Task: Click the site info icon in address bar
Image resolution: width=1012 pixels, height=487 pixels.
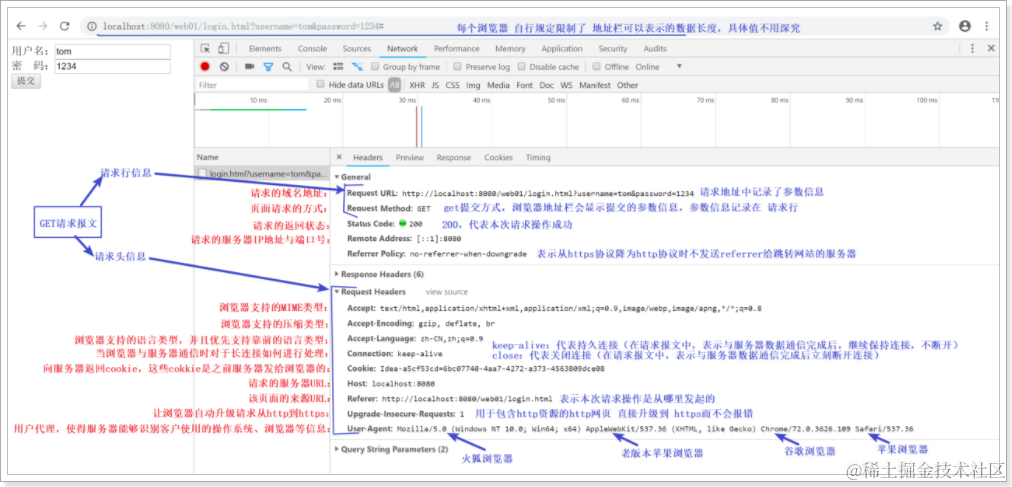Action: [92, 26]
